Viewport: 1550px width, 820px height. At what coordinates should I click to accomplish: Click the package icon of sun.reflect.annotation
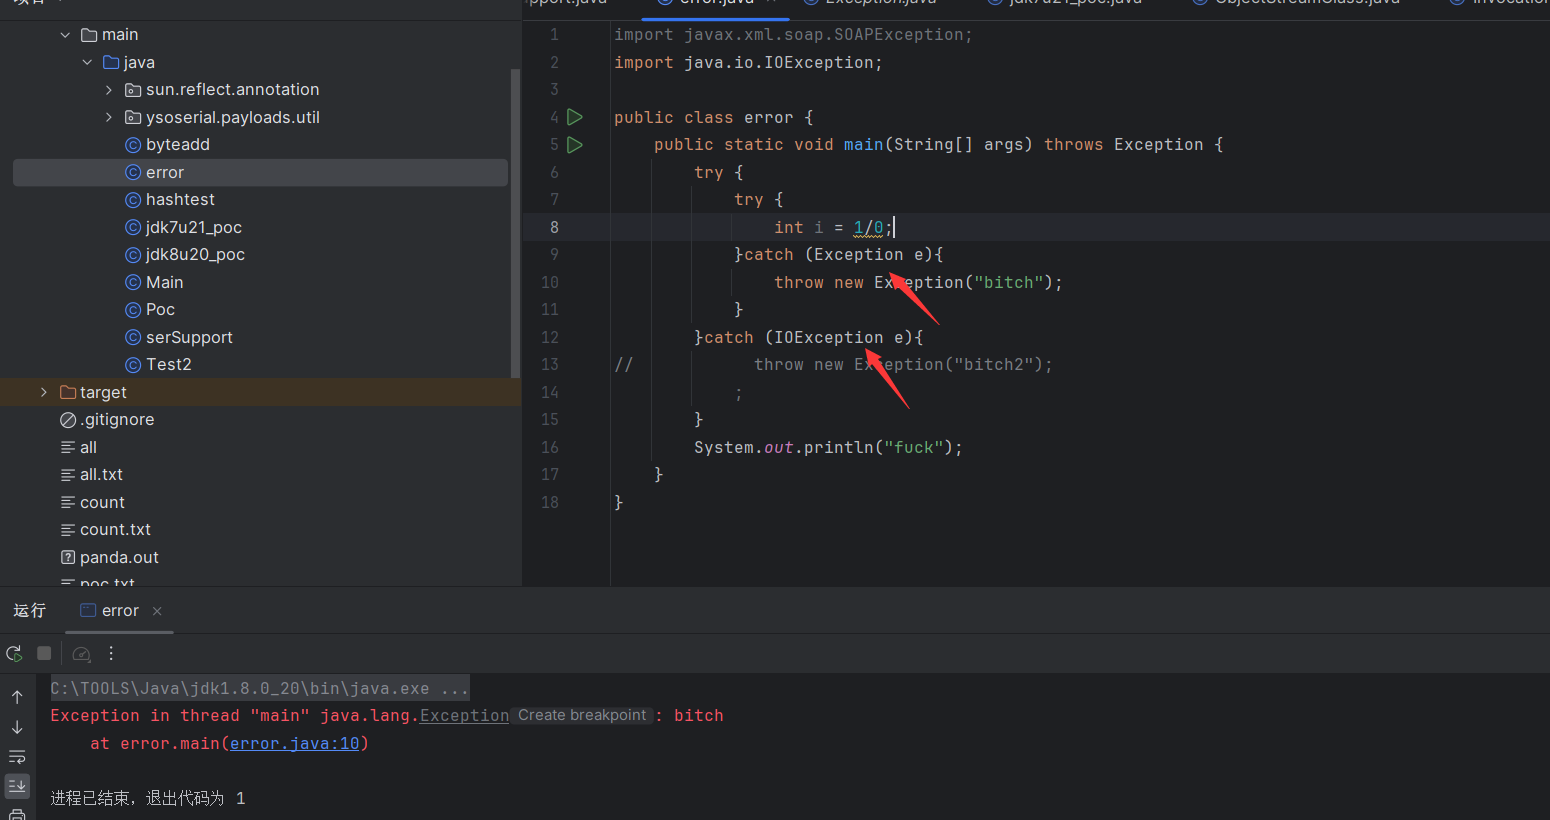point(133,90)
